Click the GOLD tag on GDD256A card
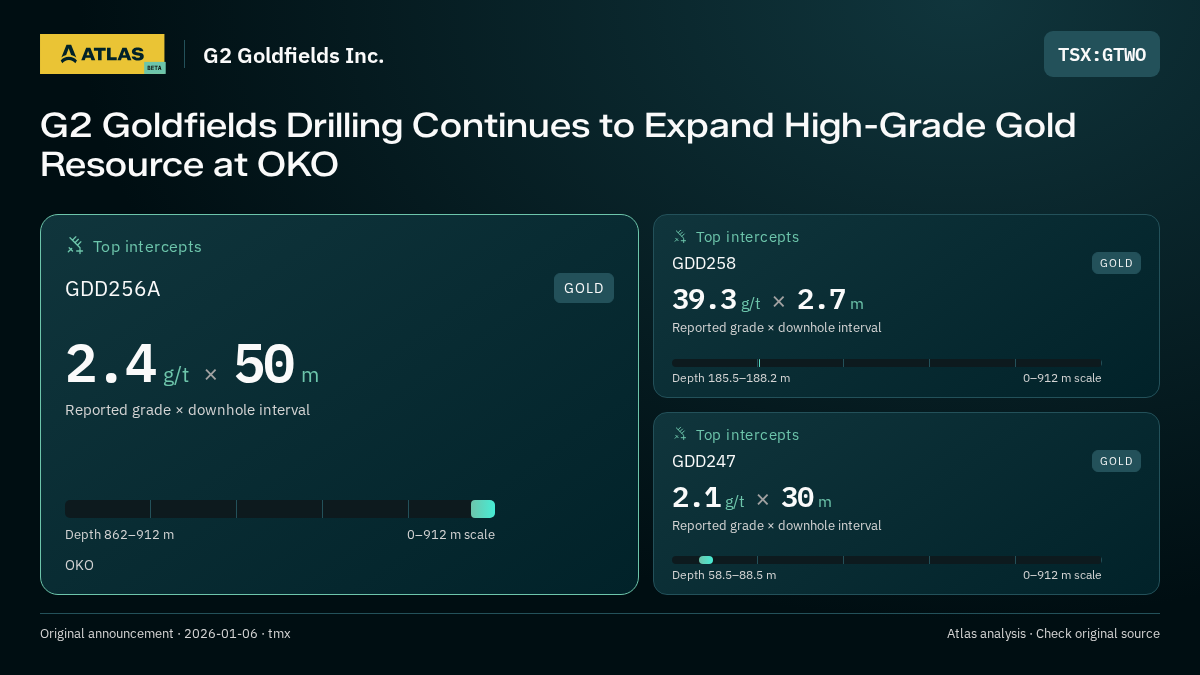Viewport: 1200px width, 675px height. [584, 288]
